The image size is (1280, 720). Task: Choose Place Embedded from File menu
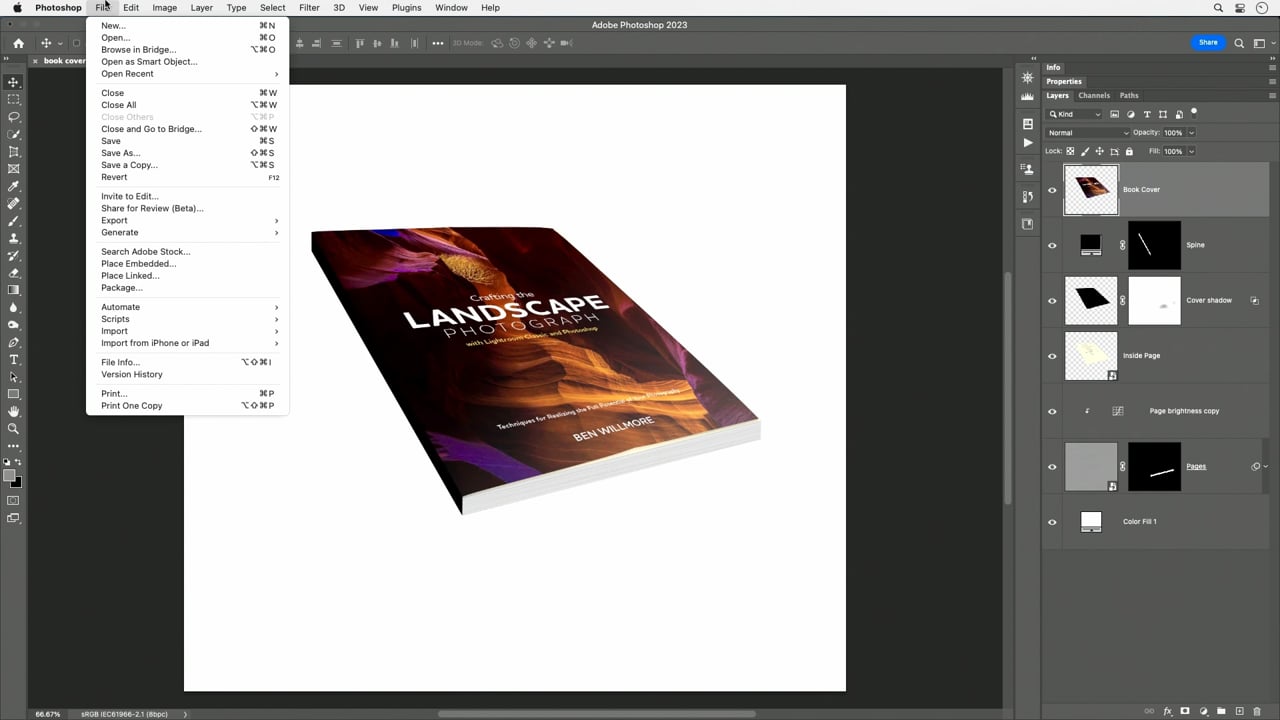click(188, 264)
